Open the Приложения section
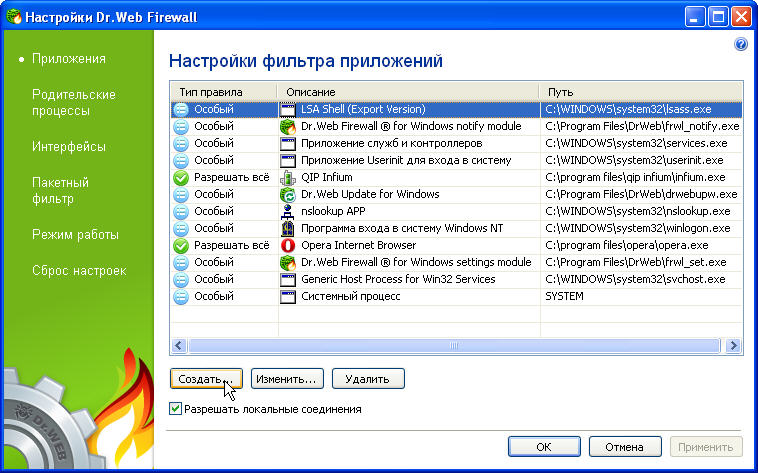The image size is (758, 473). point(69,59)
